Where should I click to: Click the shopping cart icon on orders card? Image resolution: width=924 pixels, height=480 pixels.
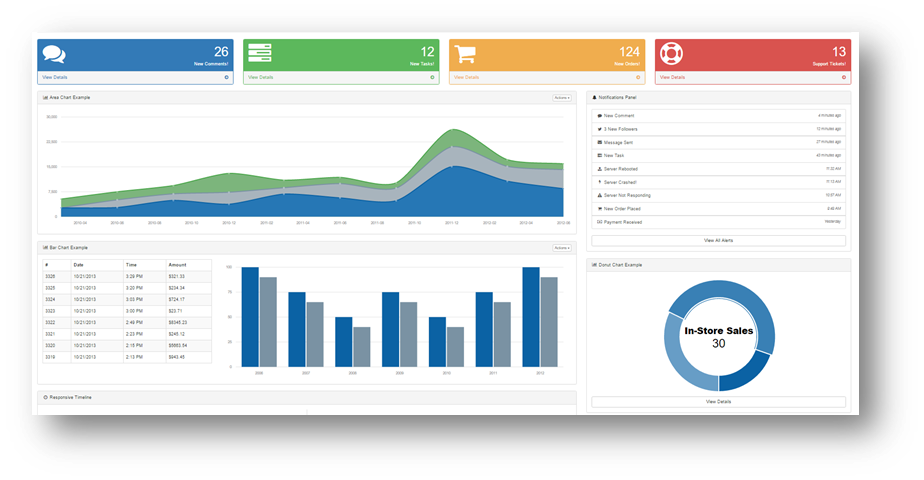(x=466, y=54)
